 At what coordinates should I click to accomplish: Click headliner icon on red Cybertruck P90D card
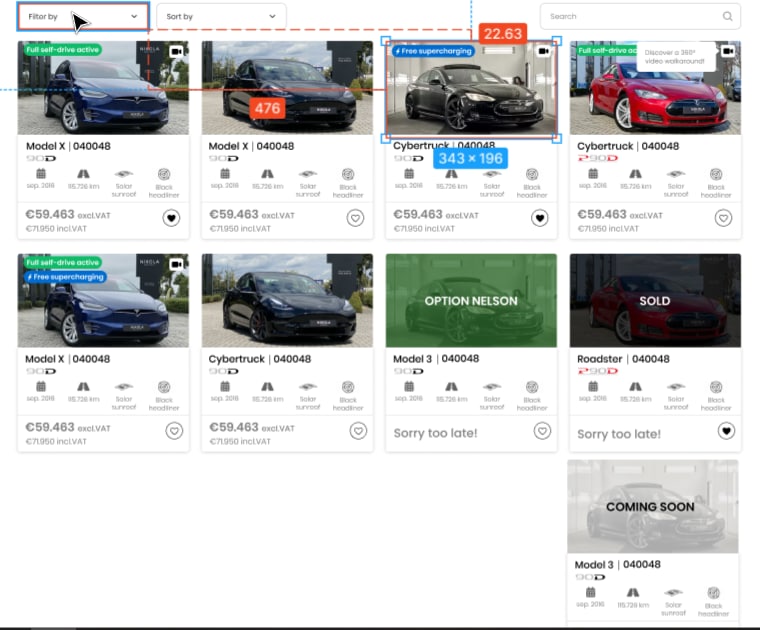(x=716, y=174)
